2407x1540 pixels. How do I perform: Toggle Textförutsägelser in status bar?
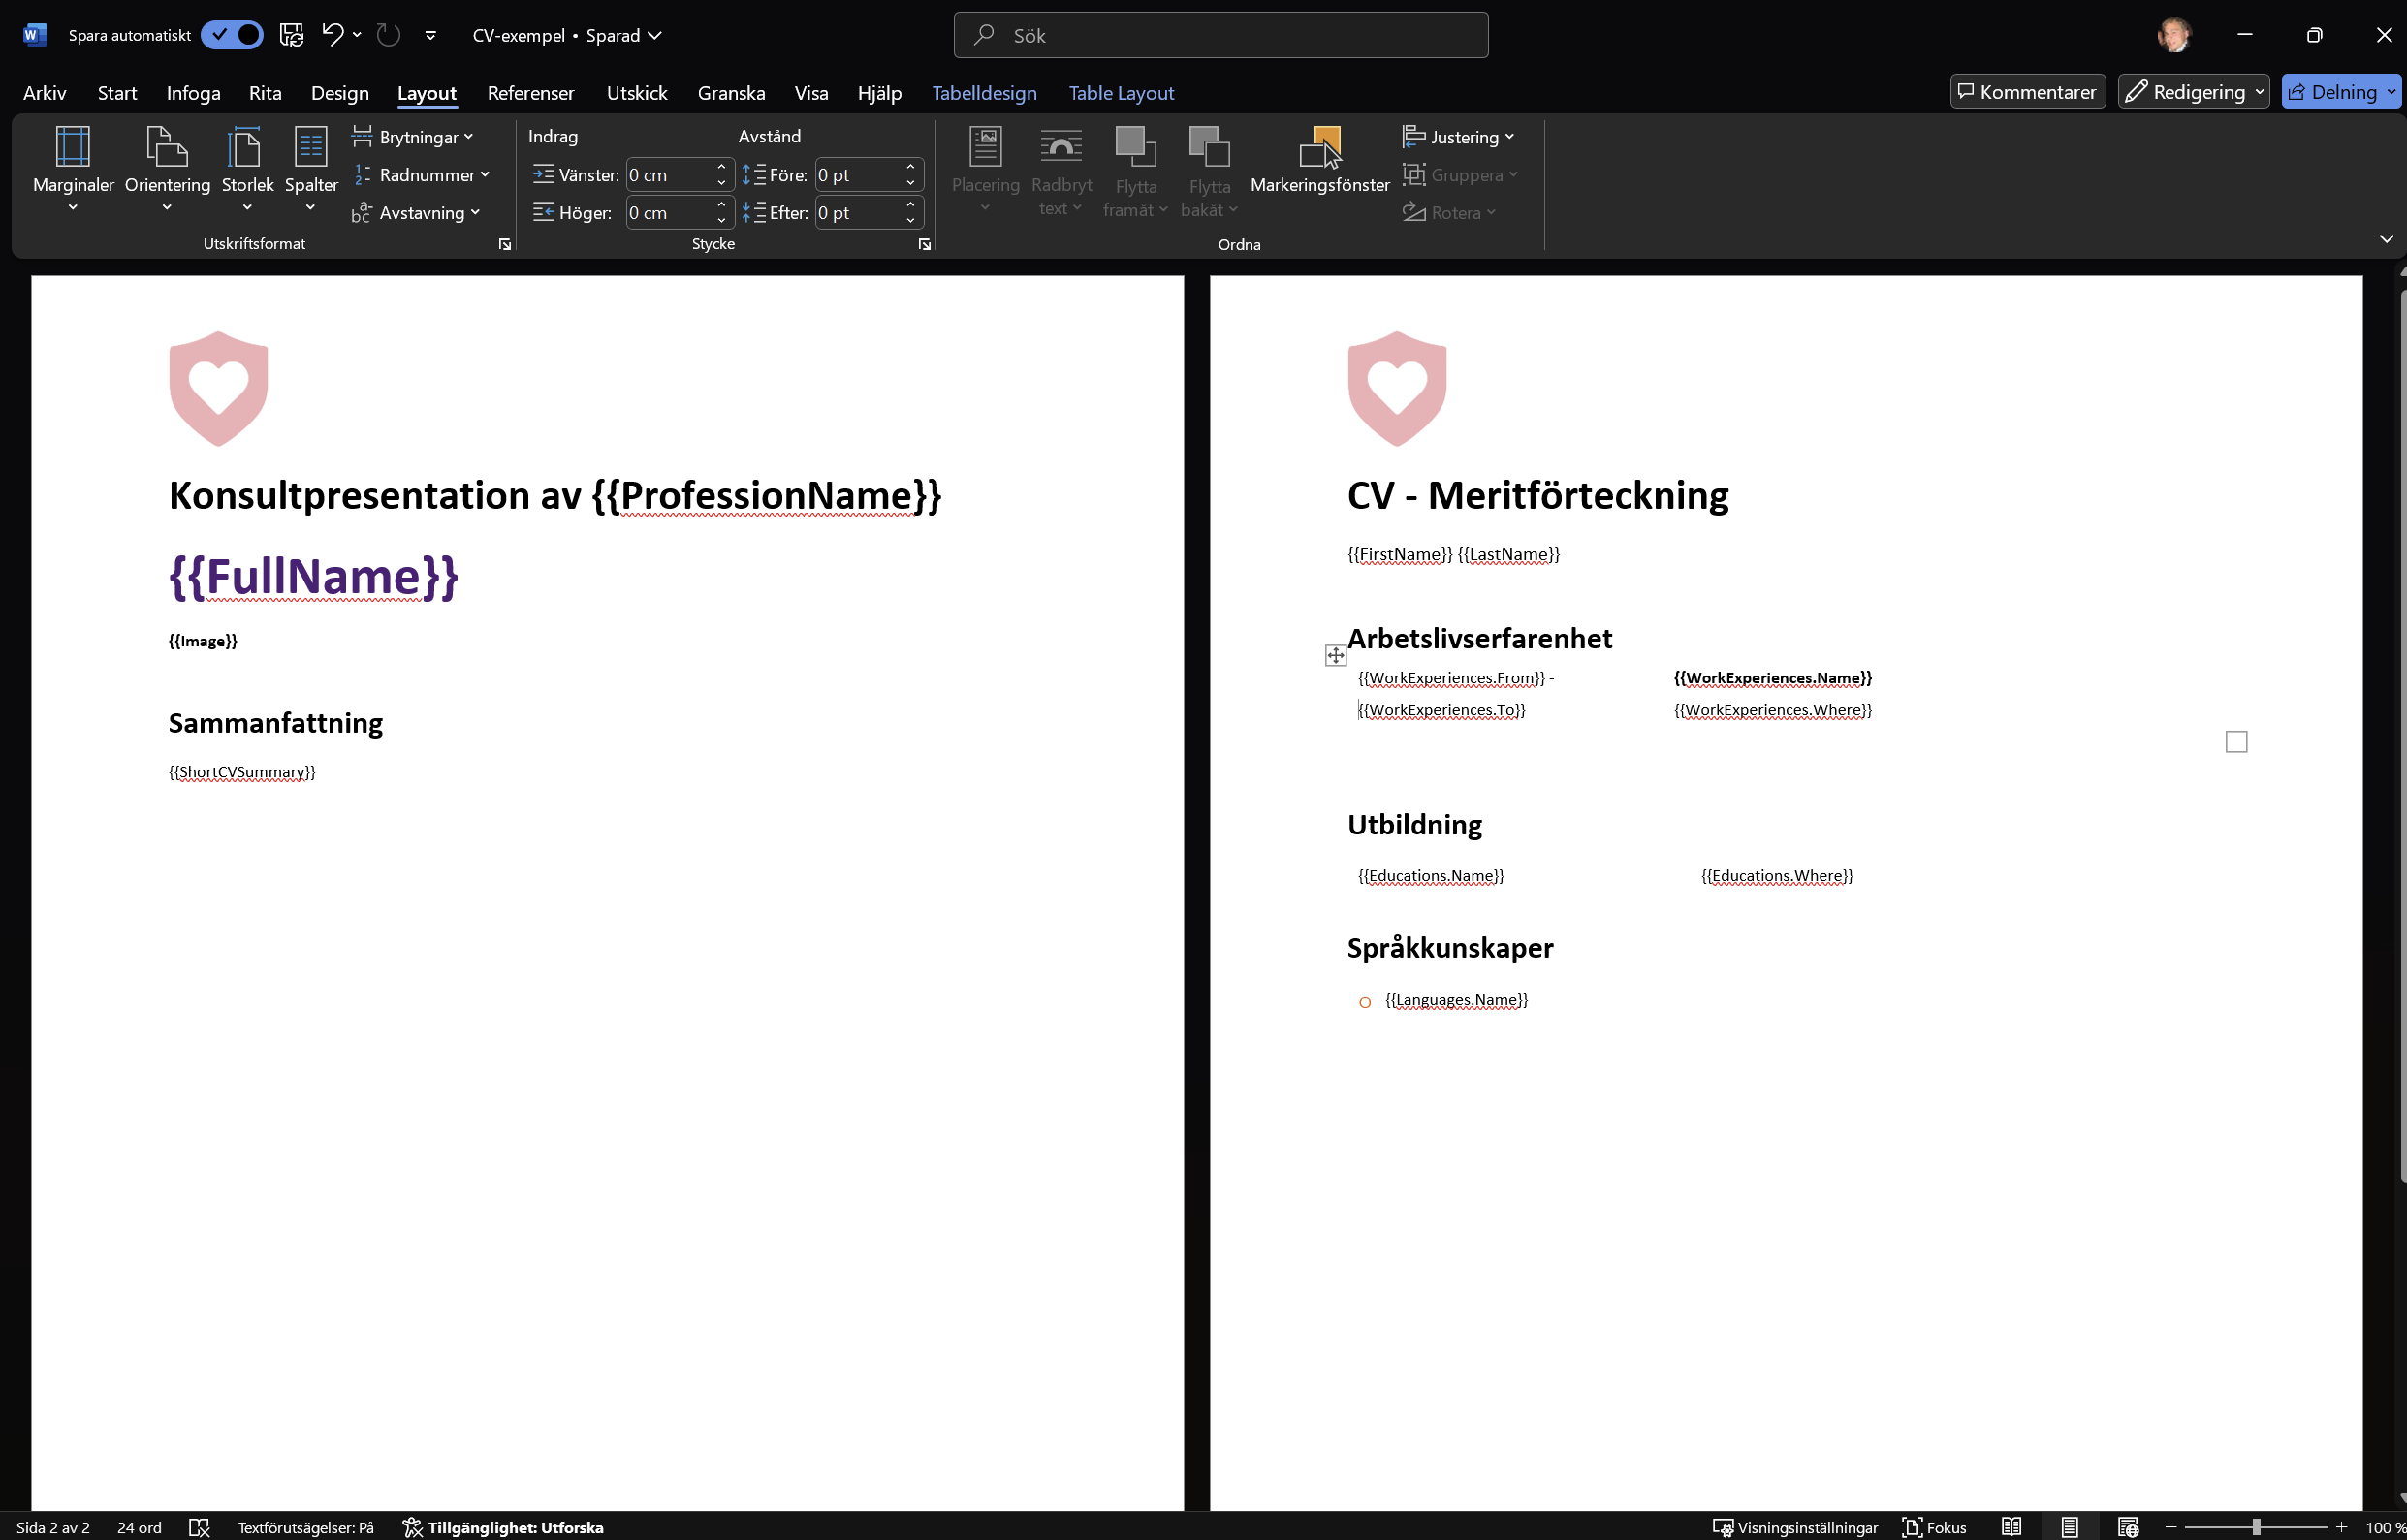pos(305,1527)
